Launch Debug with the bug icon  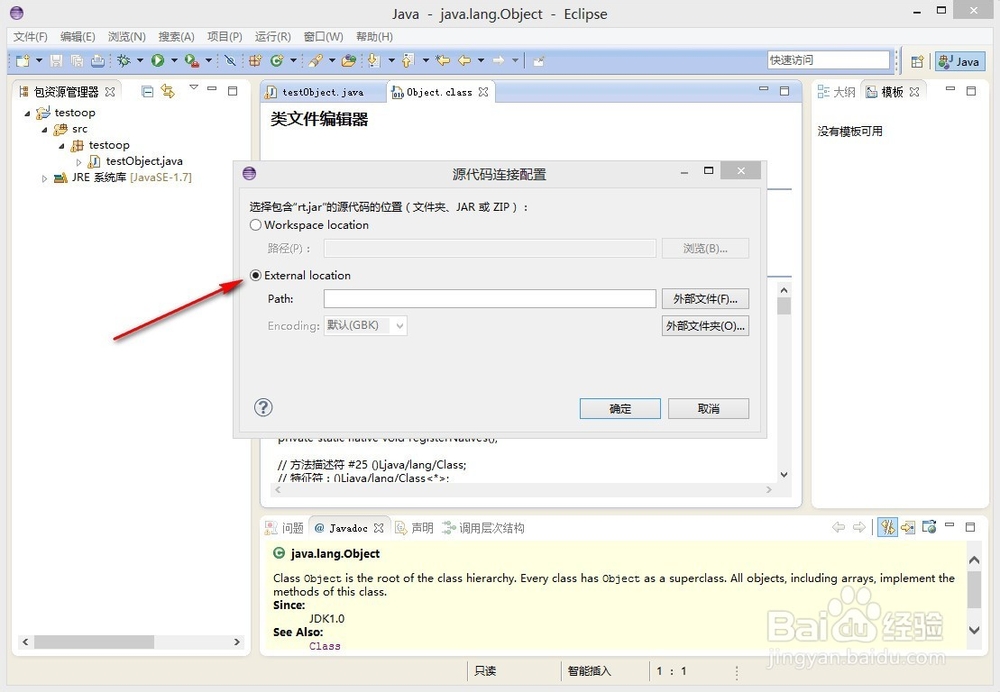(124, 61)
